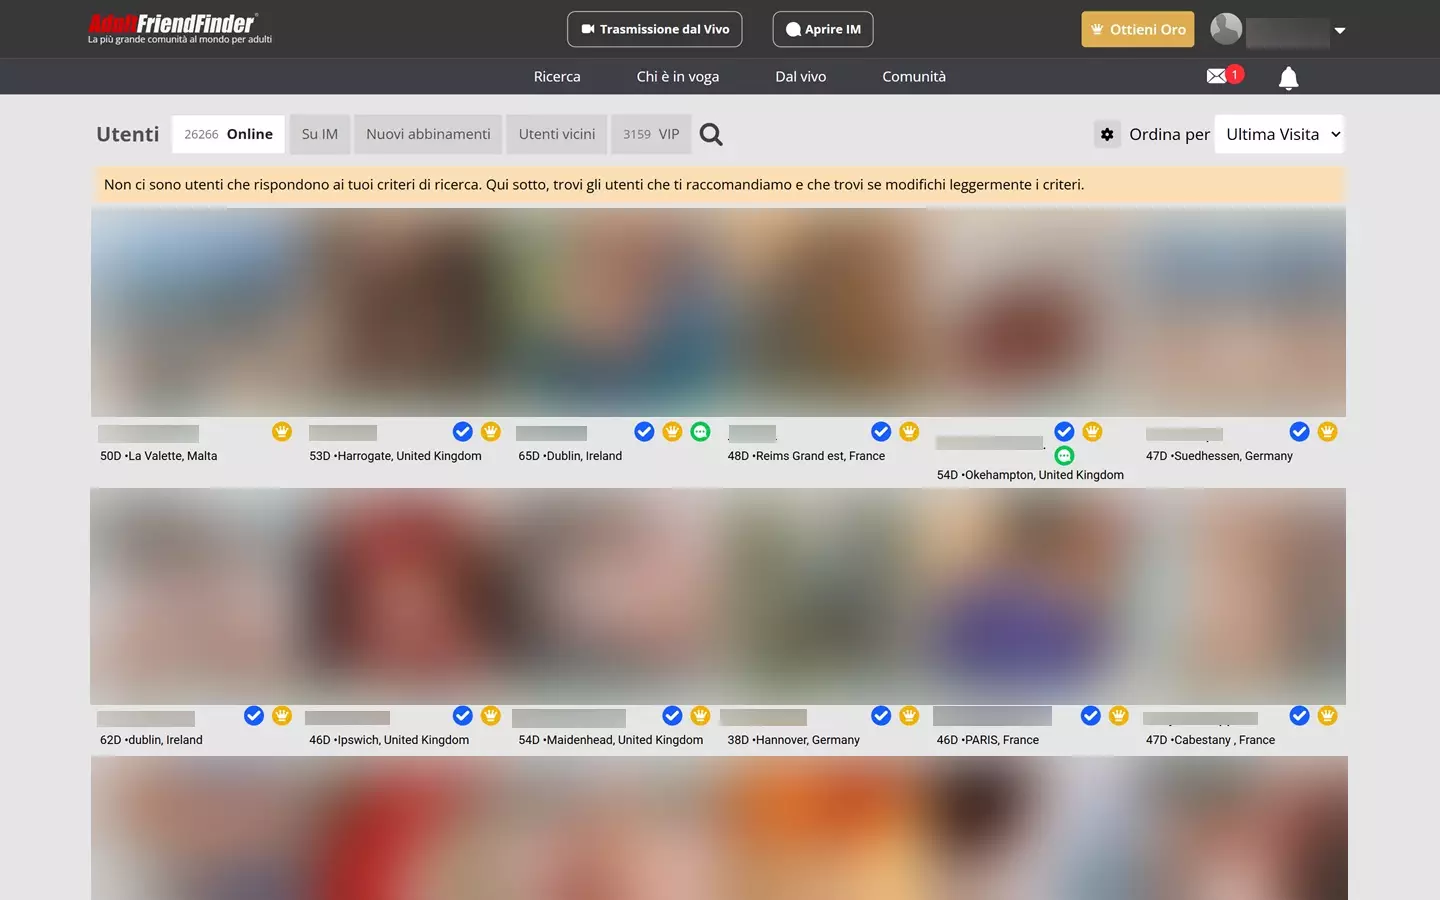The width and height of the screenshot is (1440, 900).
Task: Open the VIP tab
Action: [x=651, y=134]
